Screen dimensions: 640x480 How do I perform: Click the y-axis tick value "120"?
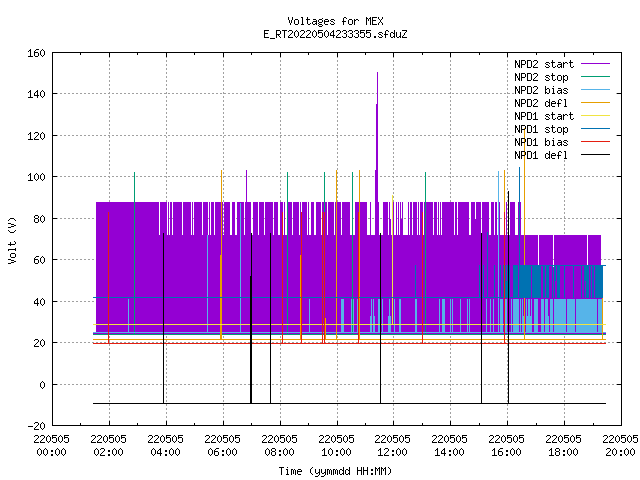(36, 136)
